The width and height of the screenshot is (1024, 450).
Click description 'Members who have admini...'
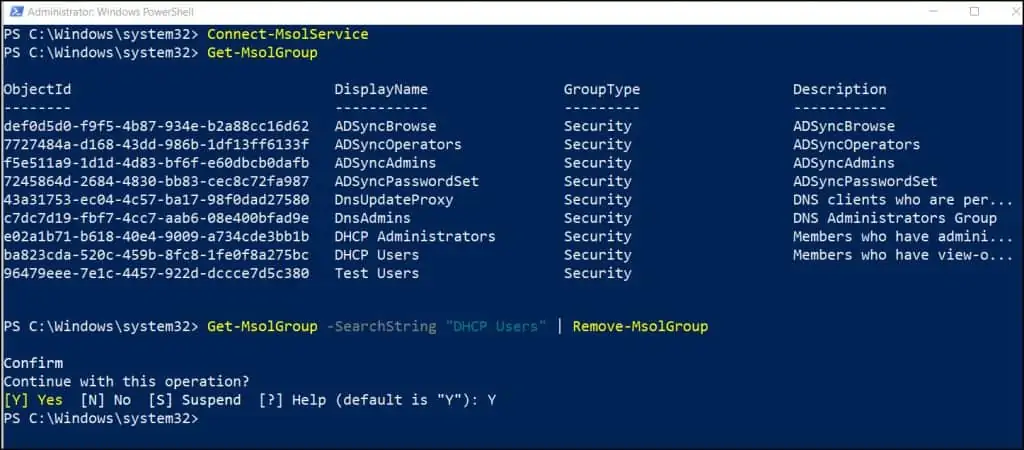tap(903, 236)
